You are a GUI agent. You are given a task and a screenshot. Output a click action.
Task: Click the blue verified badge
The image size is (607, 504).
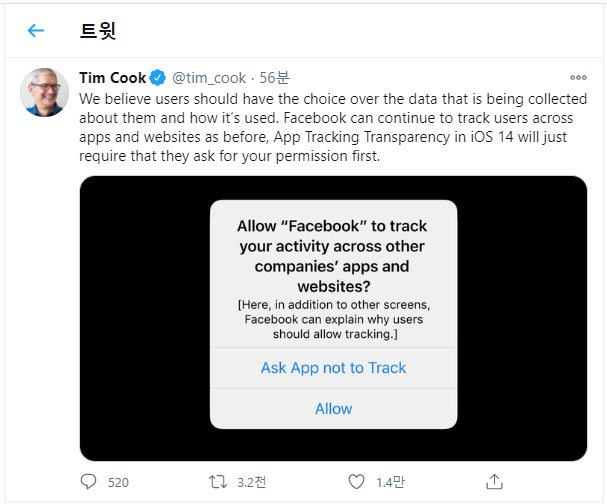(x=158, y=78)
